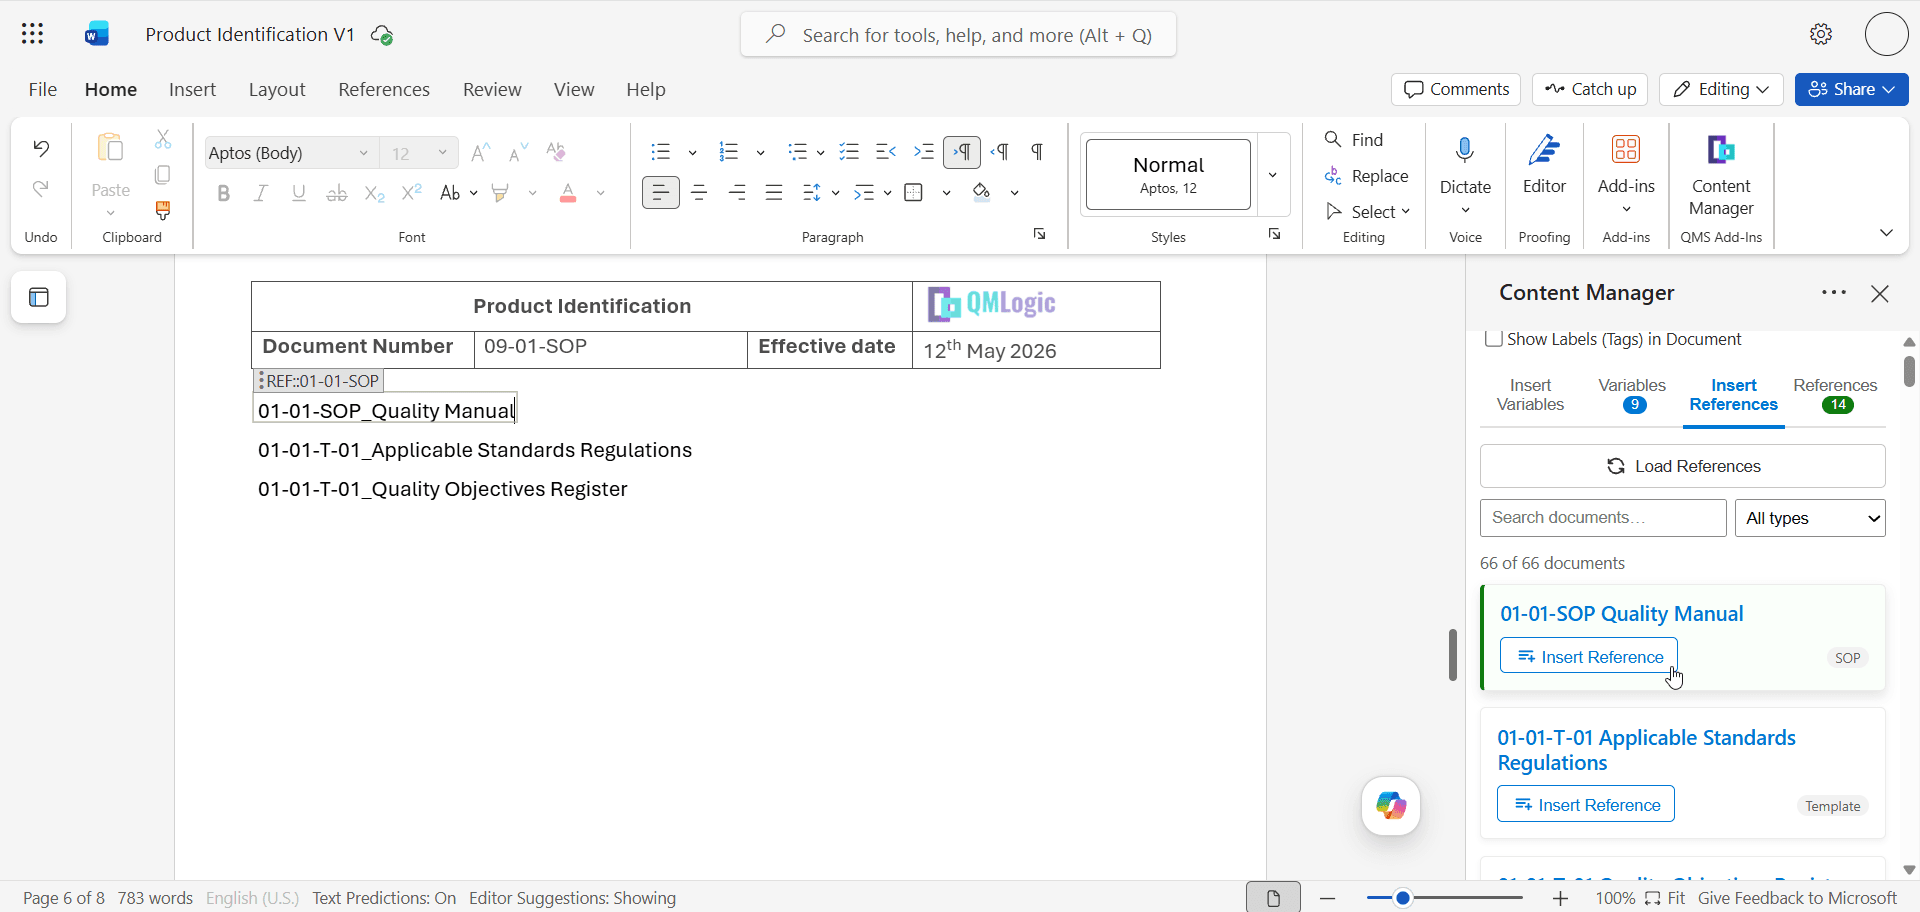Switch to the Layout ribbon tab
The image size is (1920, 912).
(277, 89)
